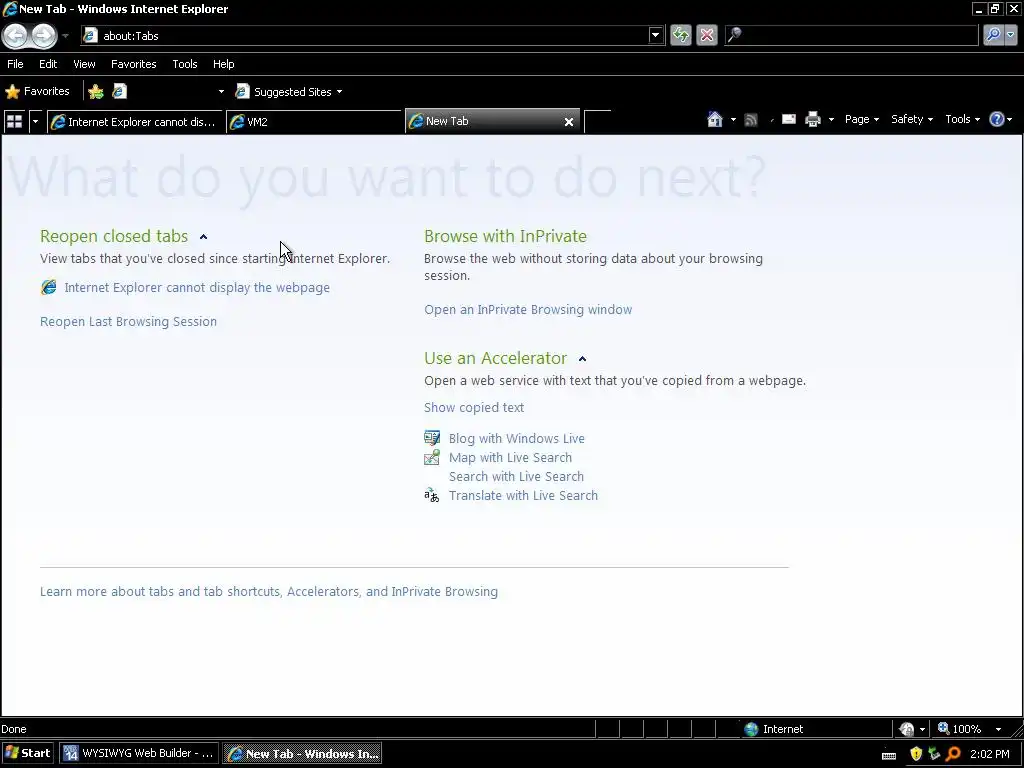
Task: Open the Favorites menu
Action: click(133, 64)
